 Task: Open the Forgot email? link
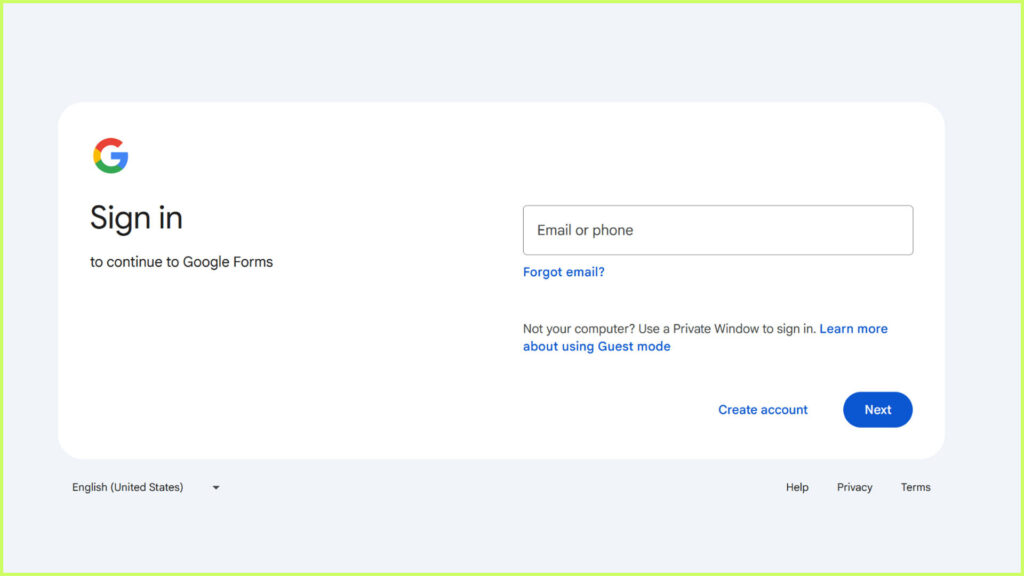(564, 272)
